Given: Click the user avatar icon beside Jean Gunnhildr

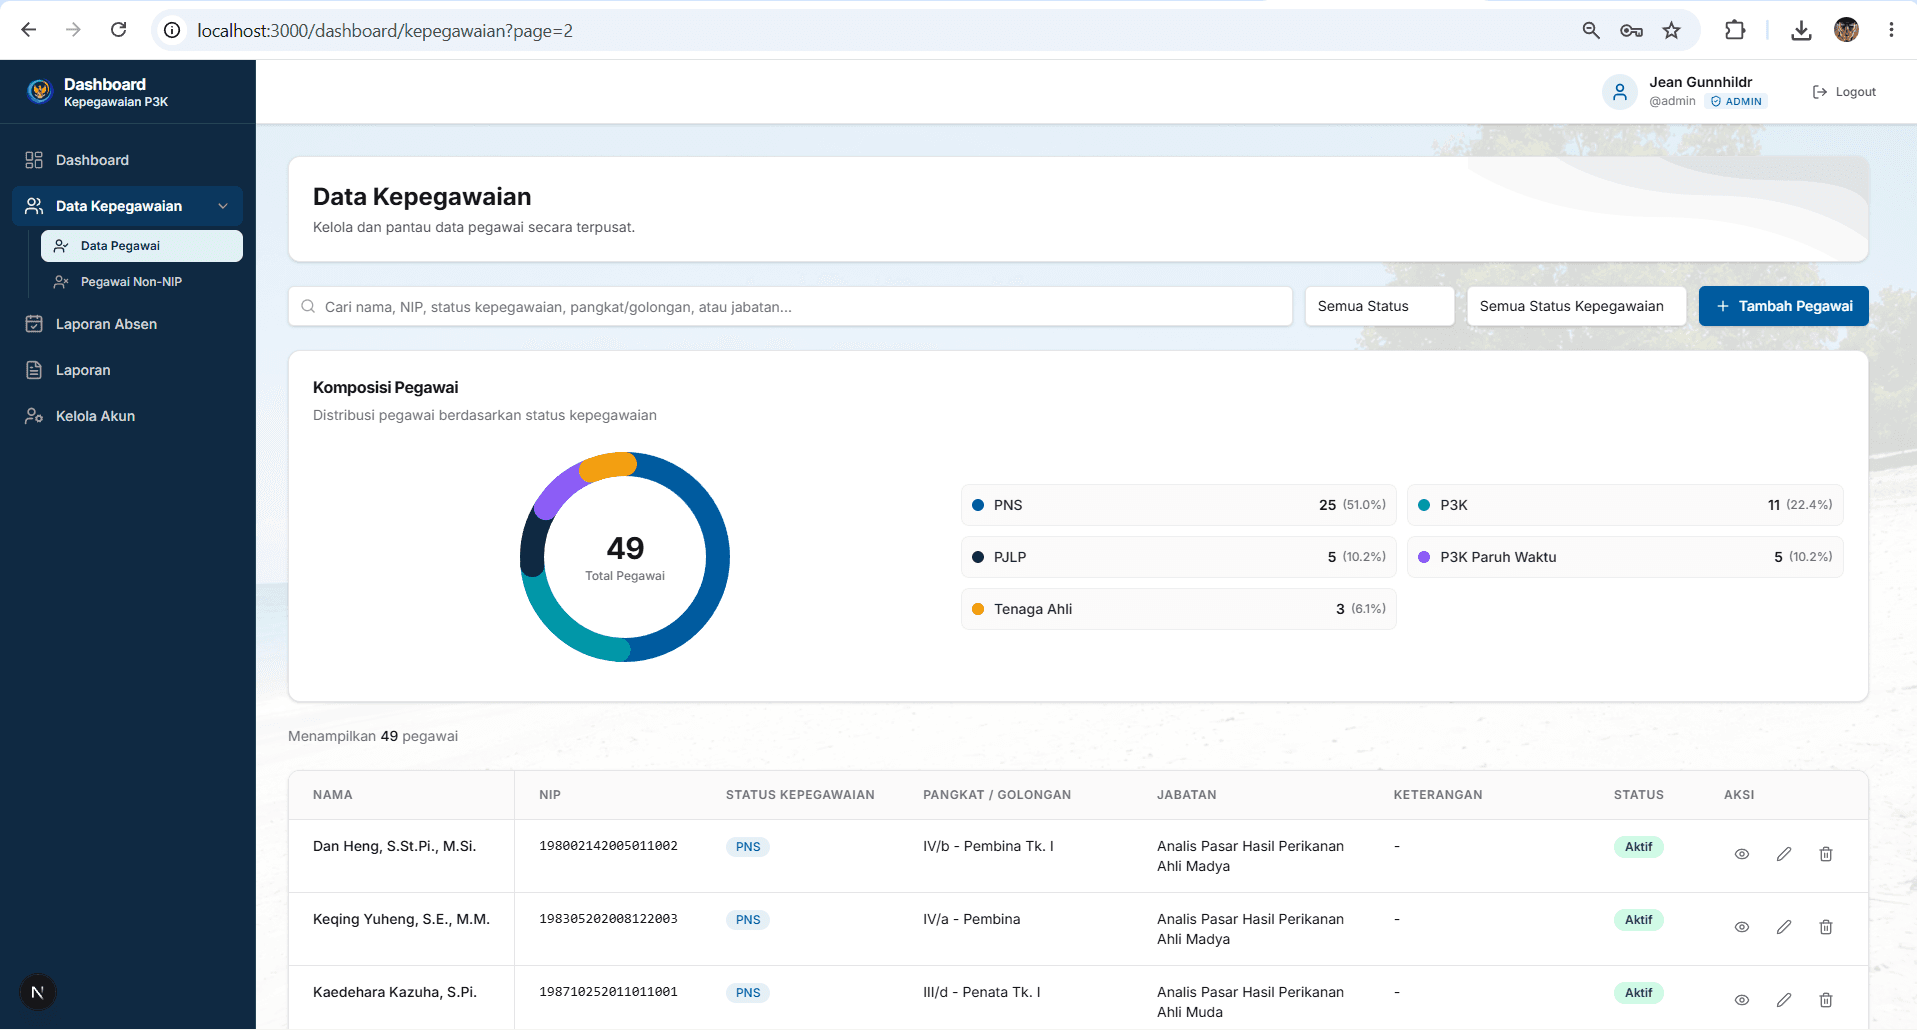Looking at the screenshot, I should coord(1619,92).
